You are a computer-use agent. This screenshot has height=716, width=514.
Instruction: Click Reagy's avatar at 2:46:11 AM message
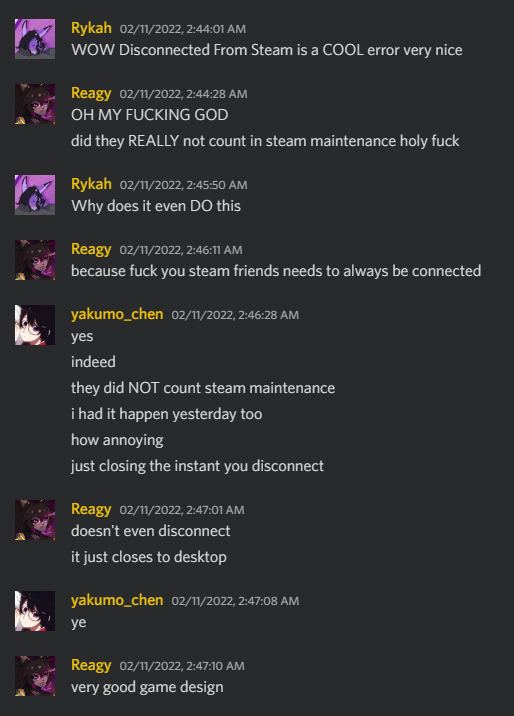pos(35,260)
